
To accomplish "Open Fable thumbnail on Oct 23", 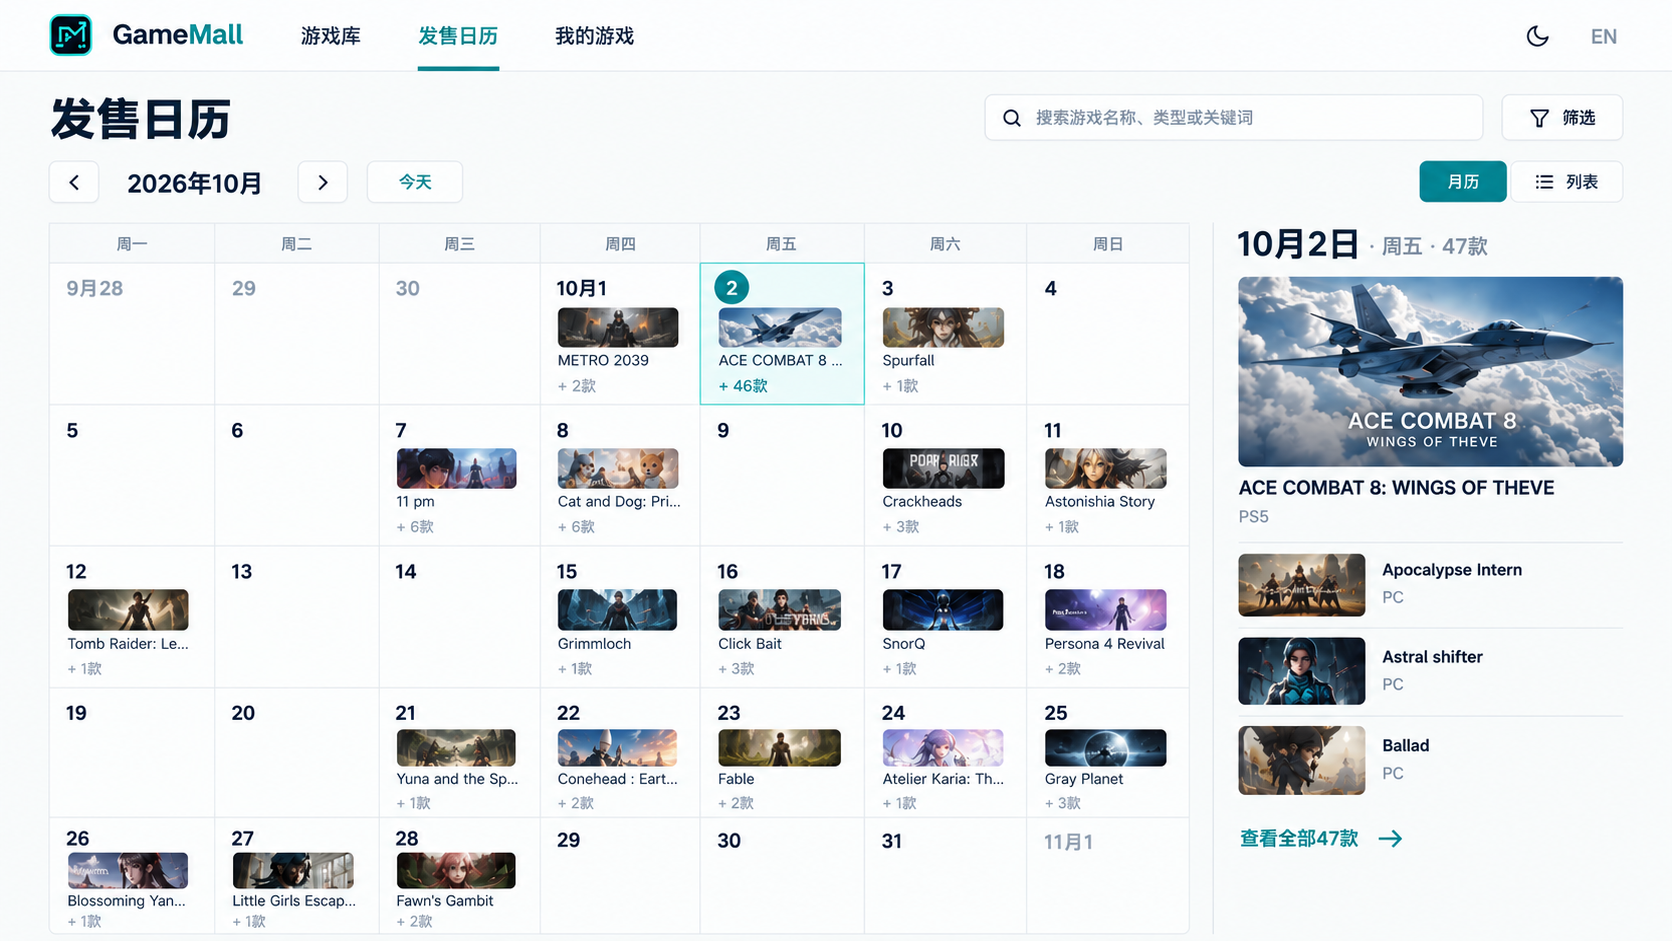I will [779, 748].
